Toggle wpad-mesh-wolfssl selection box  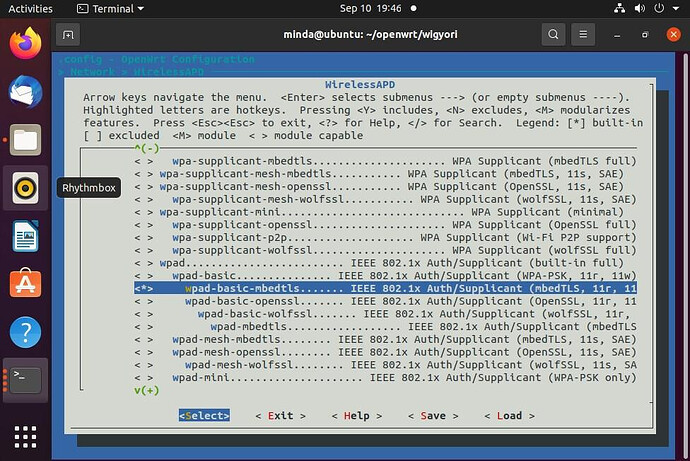144,365
